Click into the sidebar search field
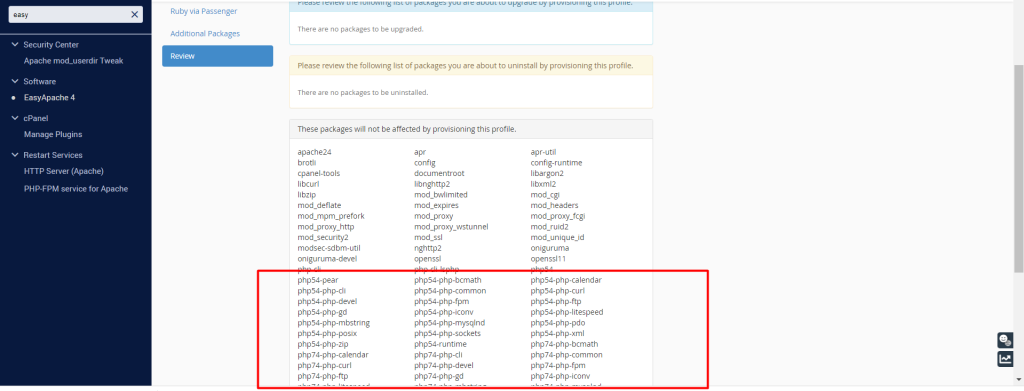Screen dimensions: 1024x391 click(x=69, y=14)
